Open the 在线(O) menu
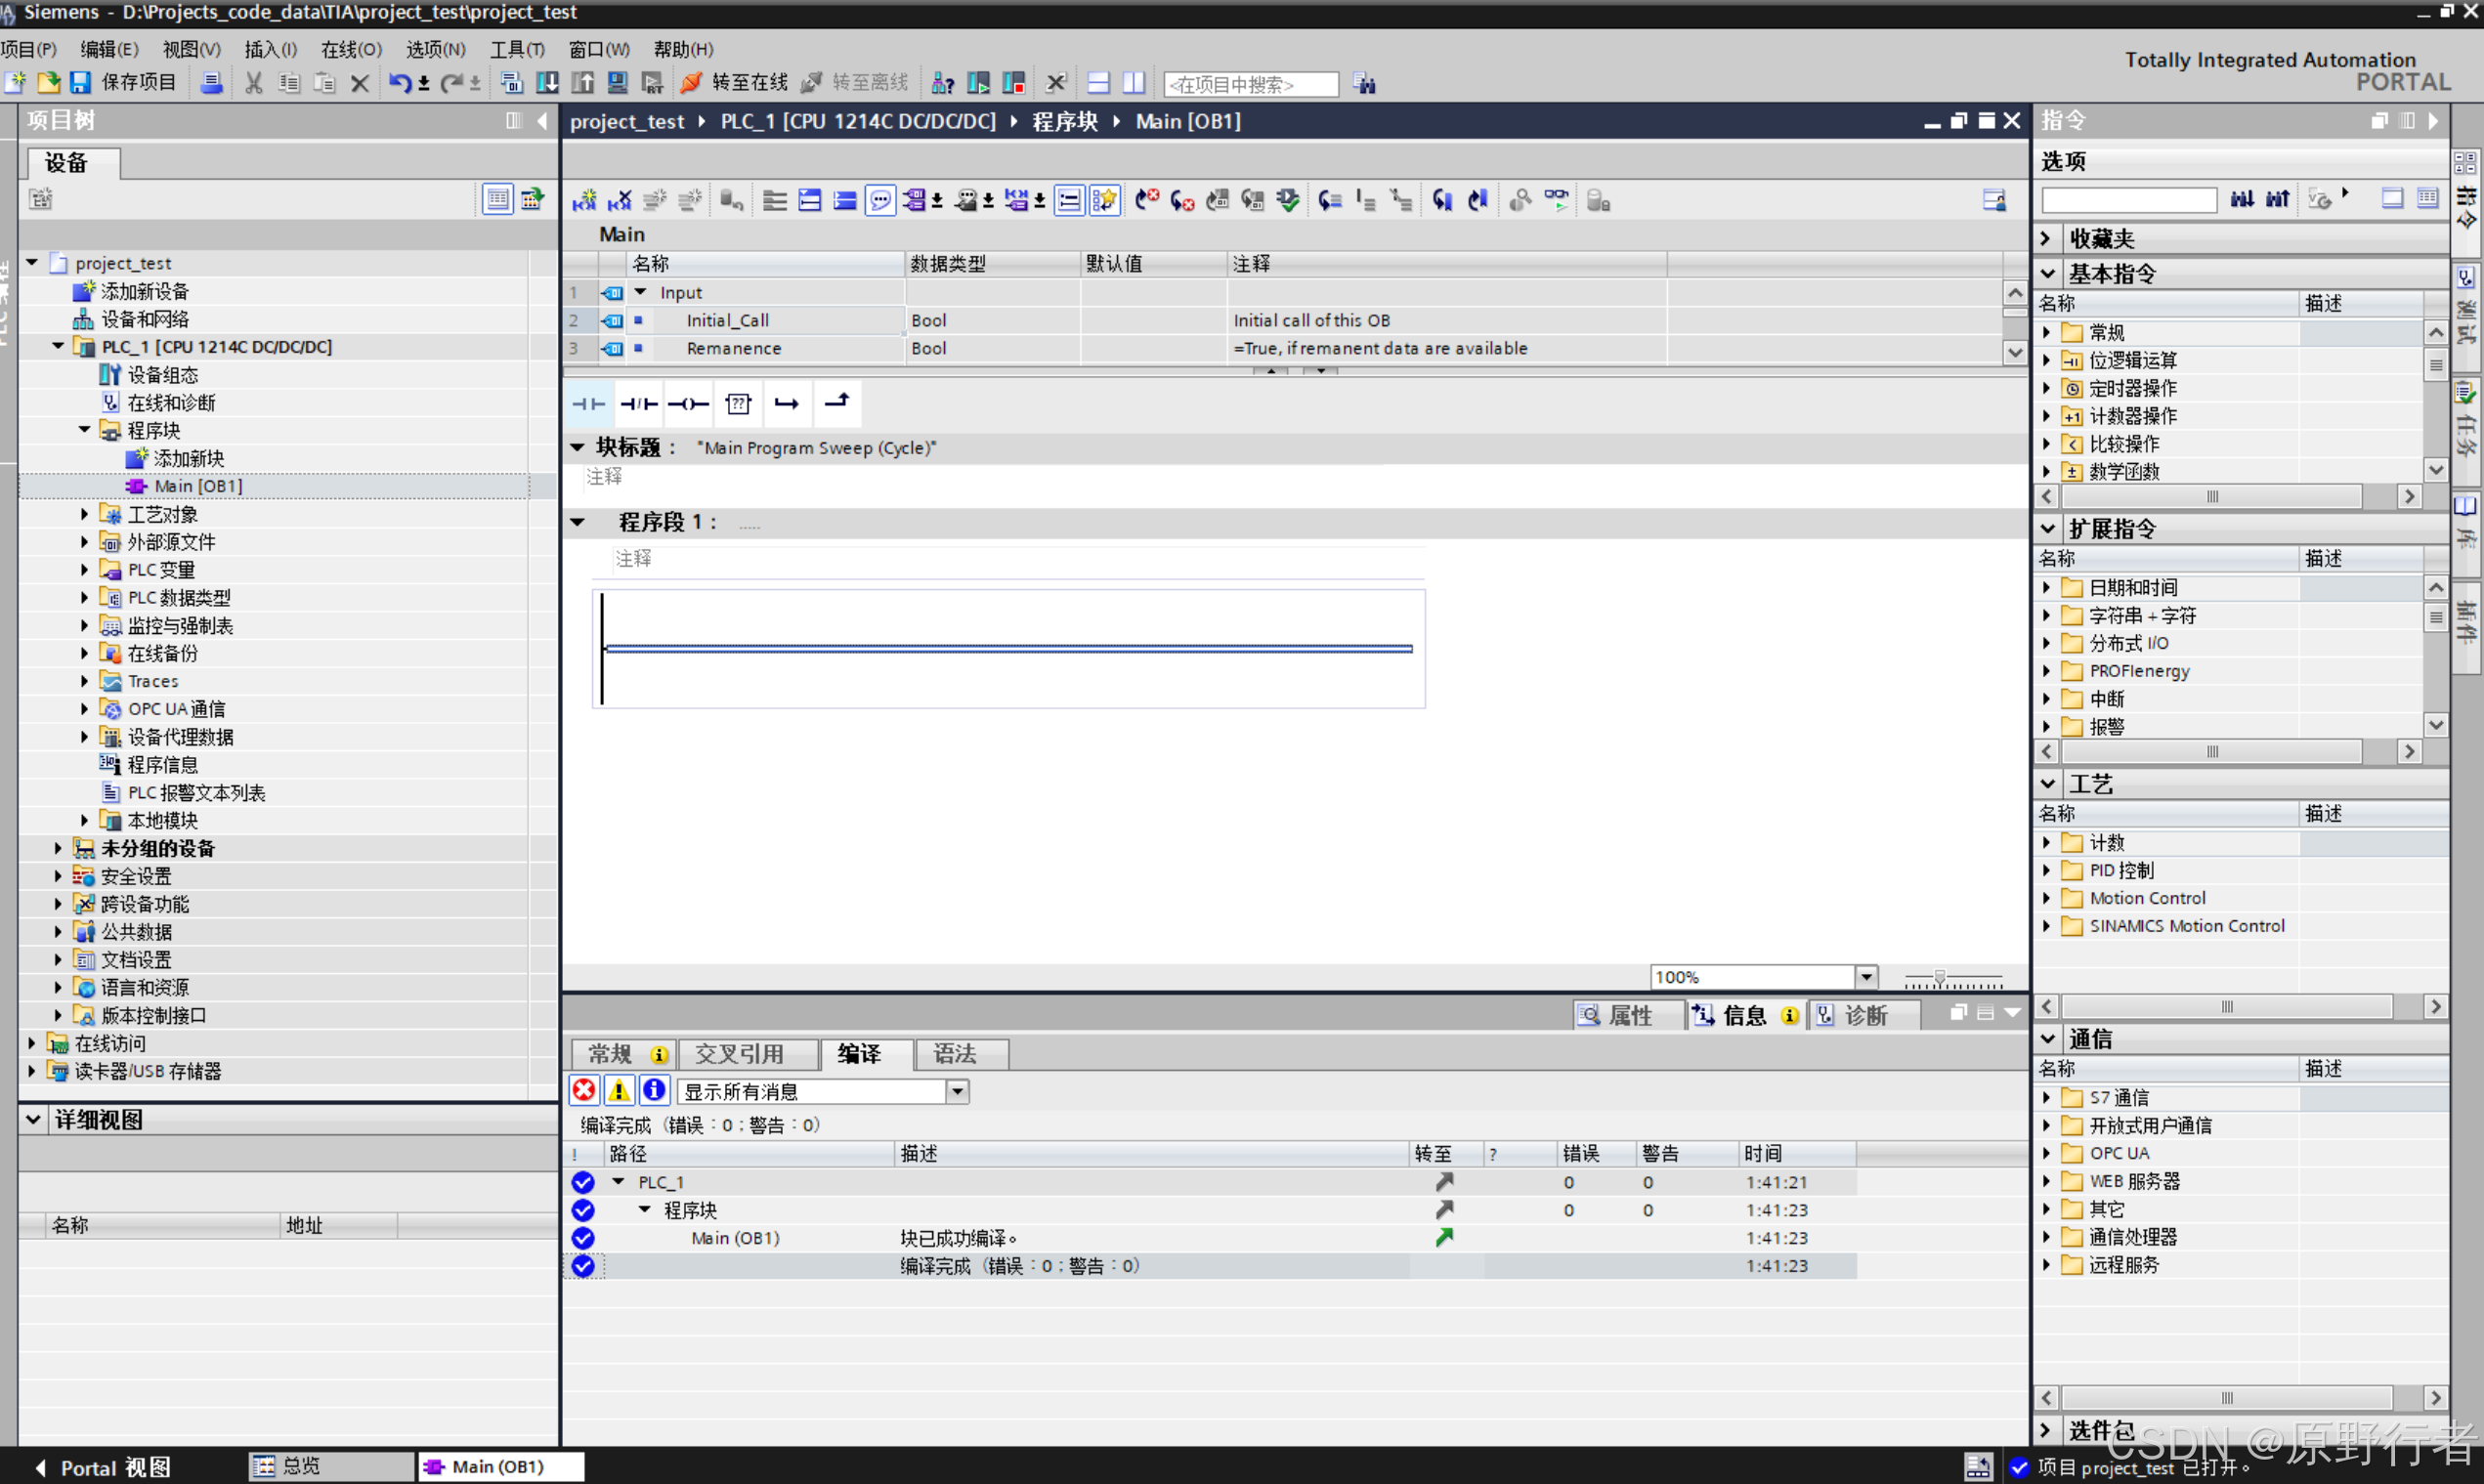This screenshot has width=2484, height=1484. tap(350, 49)
